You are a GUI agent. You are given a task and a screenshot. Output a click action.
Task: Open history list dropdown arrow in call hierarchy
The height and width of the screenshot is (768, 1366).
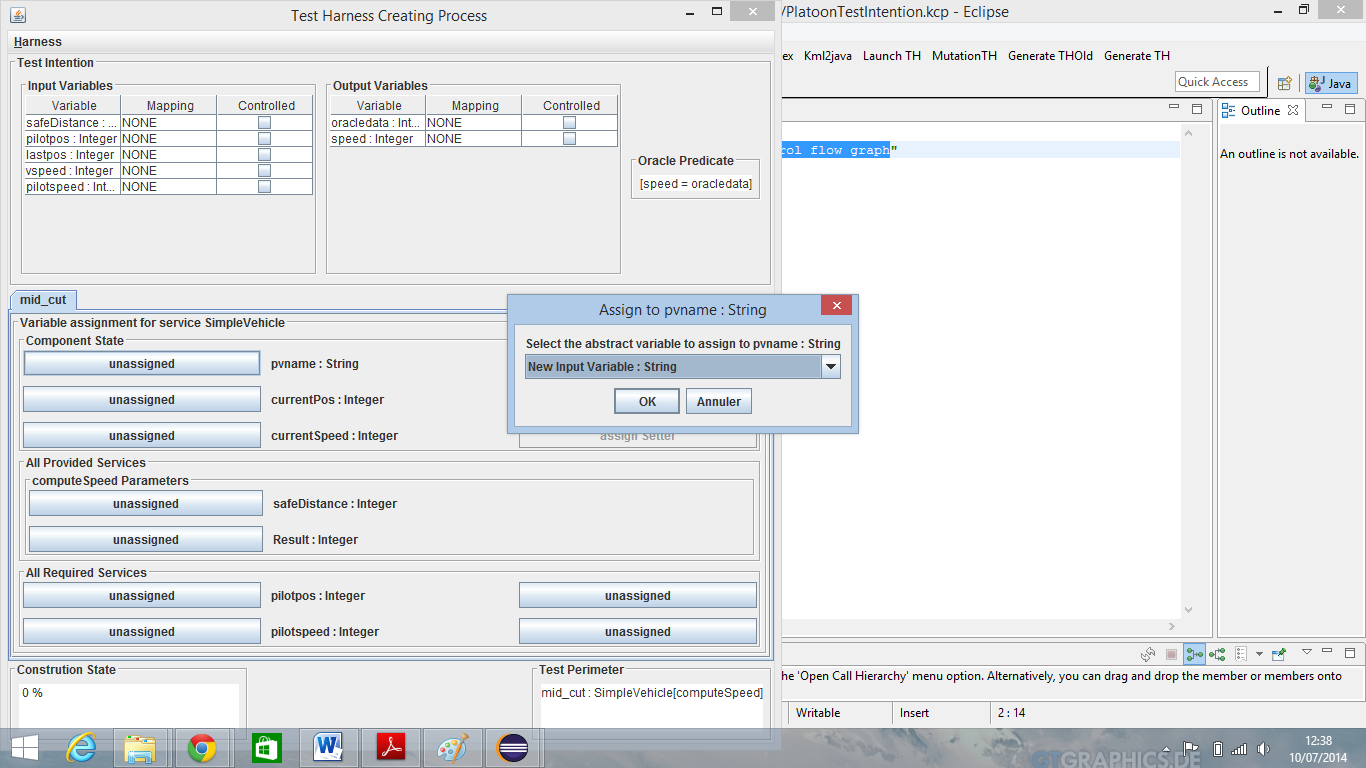[1259, 654]
